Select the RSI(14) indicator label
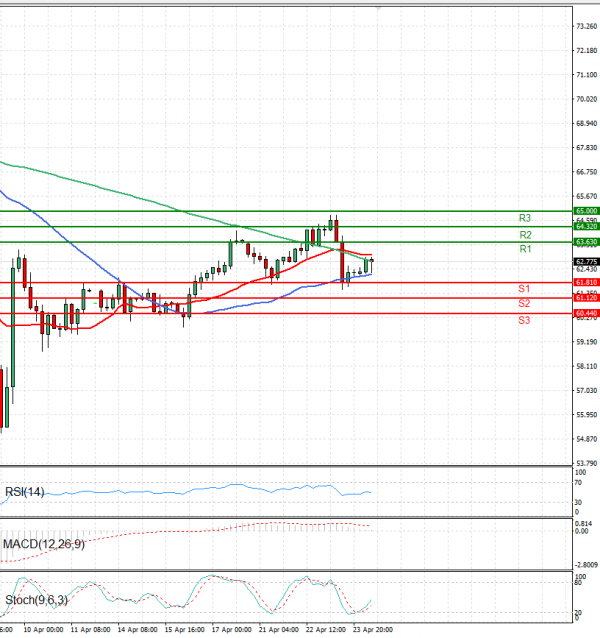This screenshot has height=638, width=600. pyautogui.click(x=24, y=492)
